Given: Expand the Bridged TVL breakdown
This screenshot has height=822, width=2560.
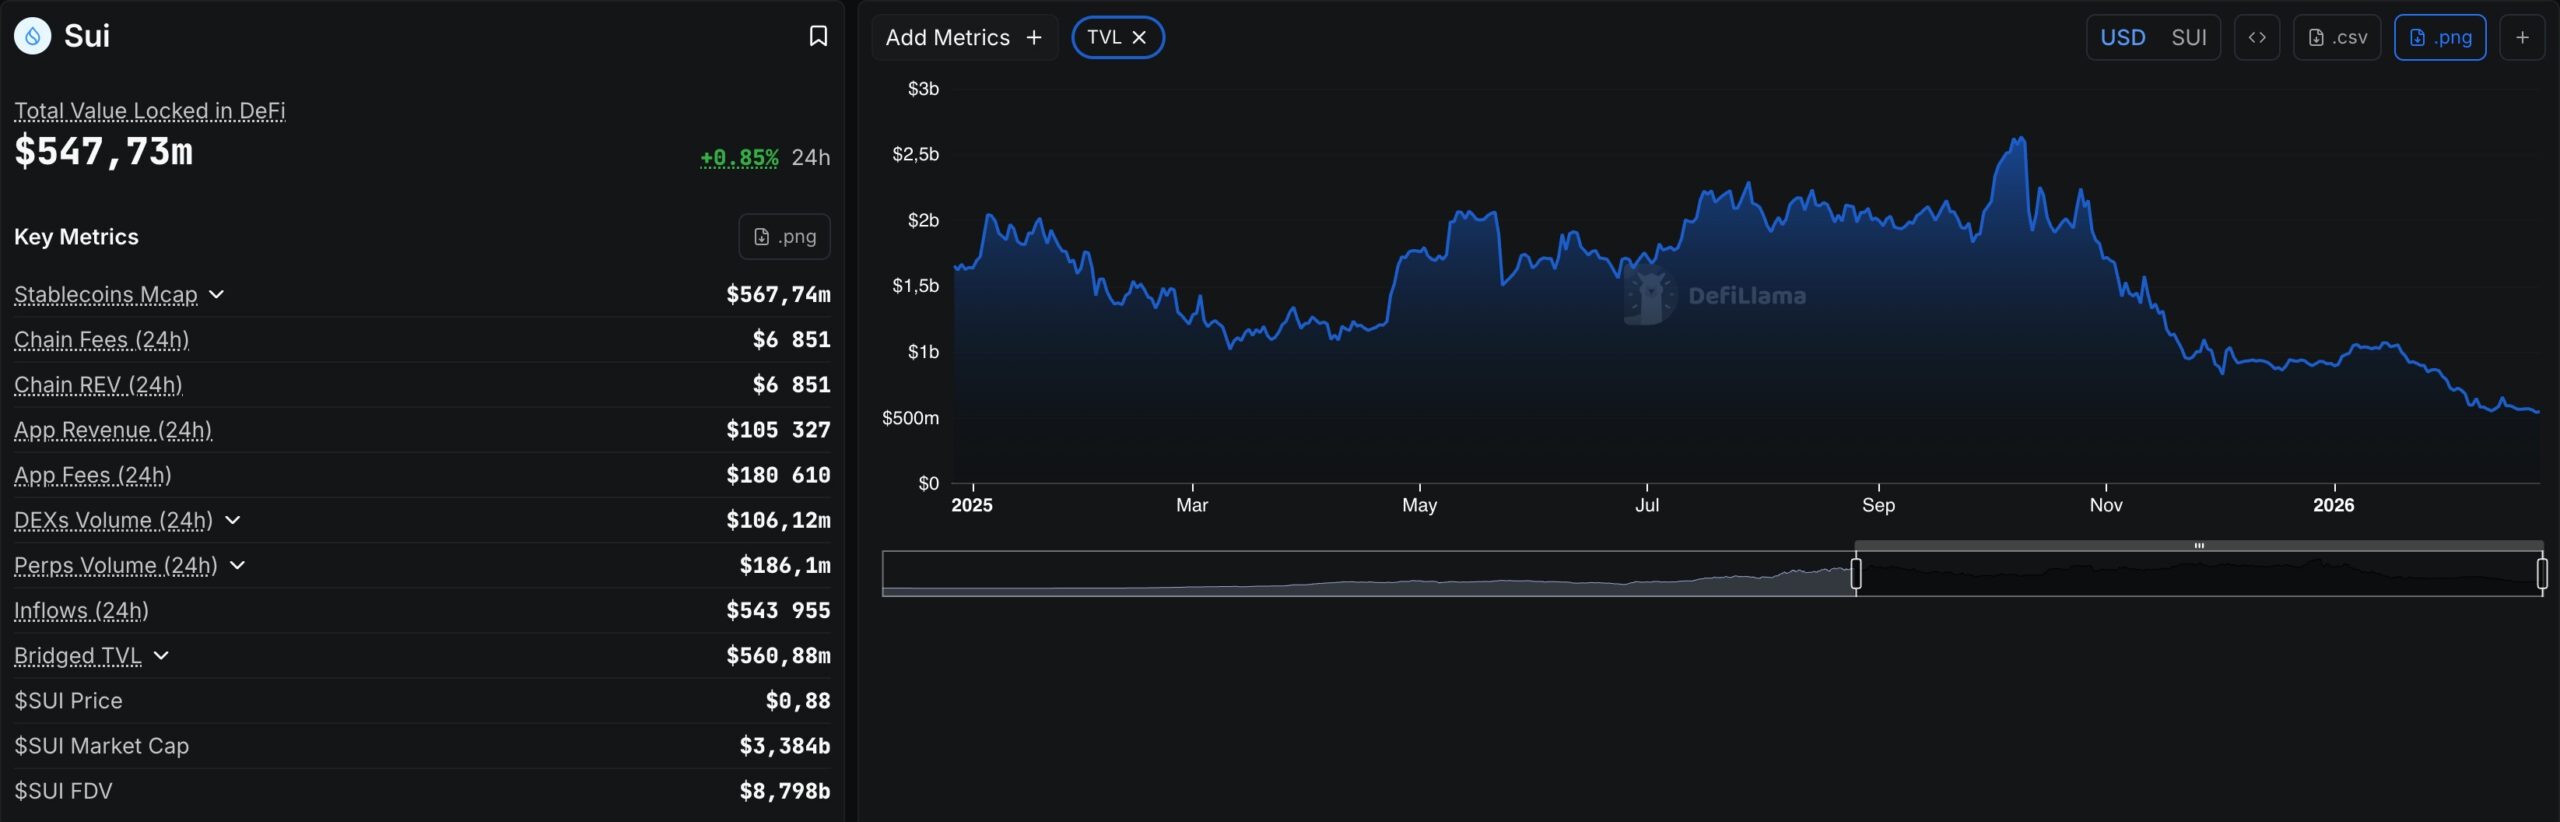Looking at the screenshot, I should tap(162, 655).
